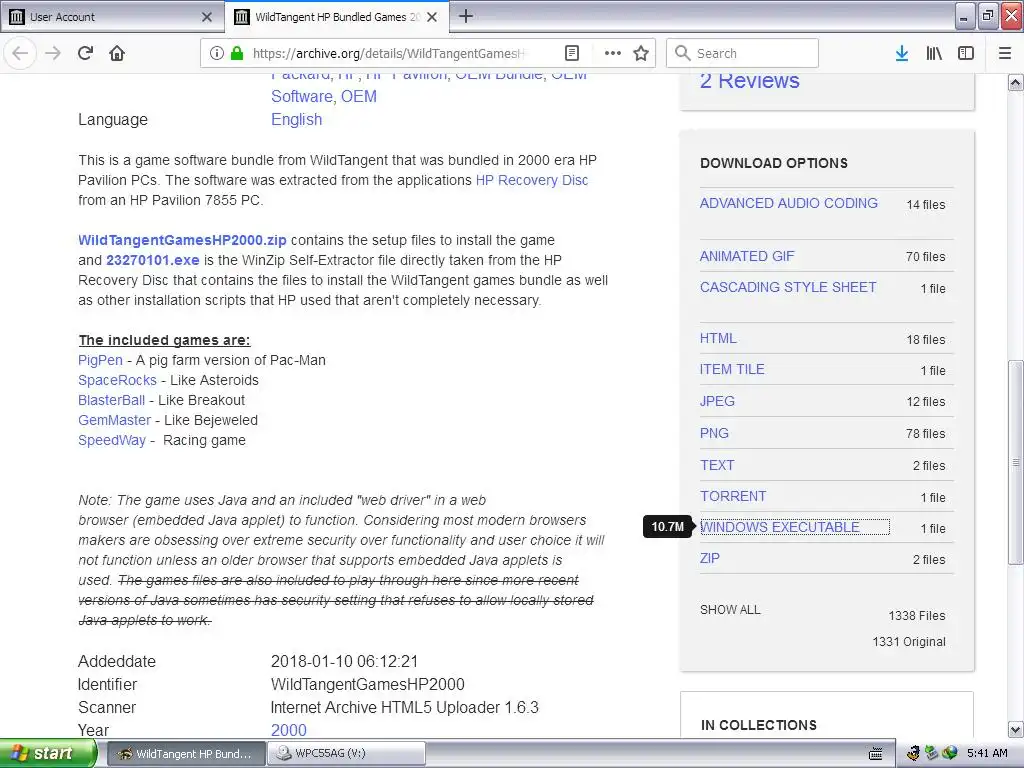Click the scrollbar down arrow
Image resolution: width=1024 pixels, height=768 pixels.
click(x=1015, y=729)
